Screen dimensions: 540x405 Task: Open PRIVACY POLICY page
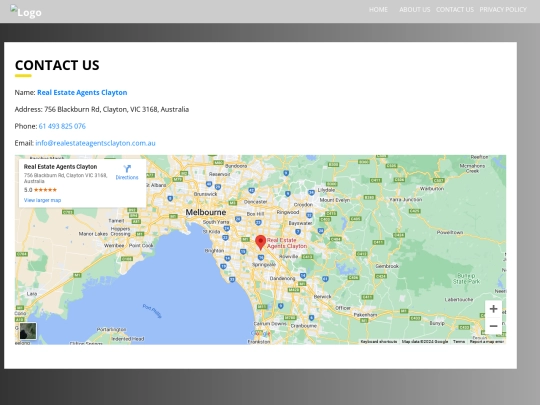pyautogui.click(x=503, y=10)
